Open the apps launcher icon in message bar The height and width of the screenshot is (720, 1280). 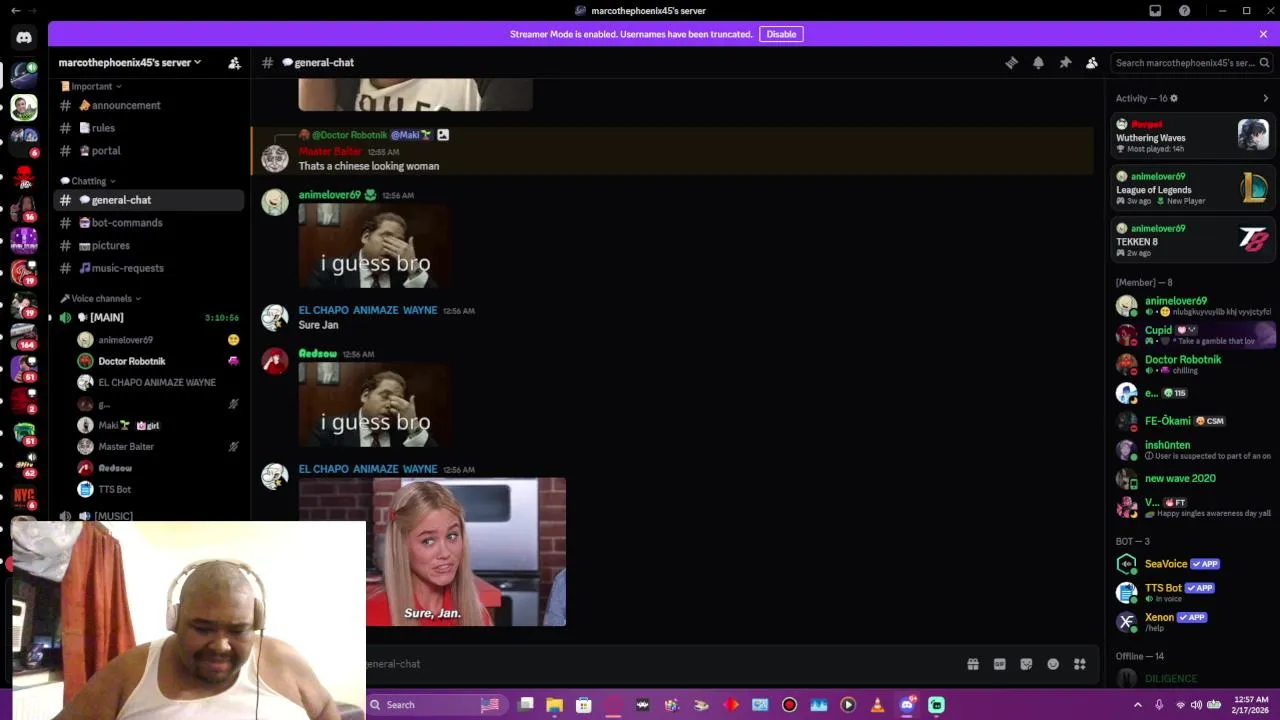click(1080, 664)
